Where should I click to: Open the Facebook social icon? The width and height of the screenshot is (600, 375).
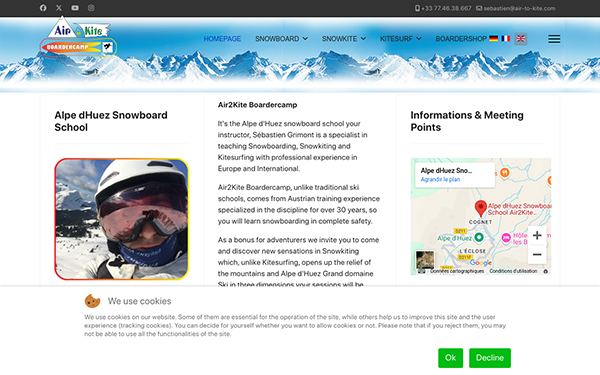[x=43, y=8]
